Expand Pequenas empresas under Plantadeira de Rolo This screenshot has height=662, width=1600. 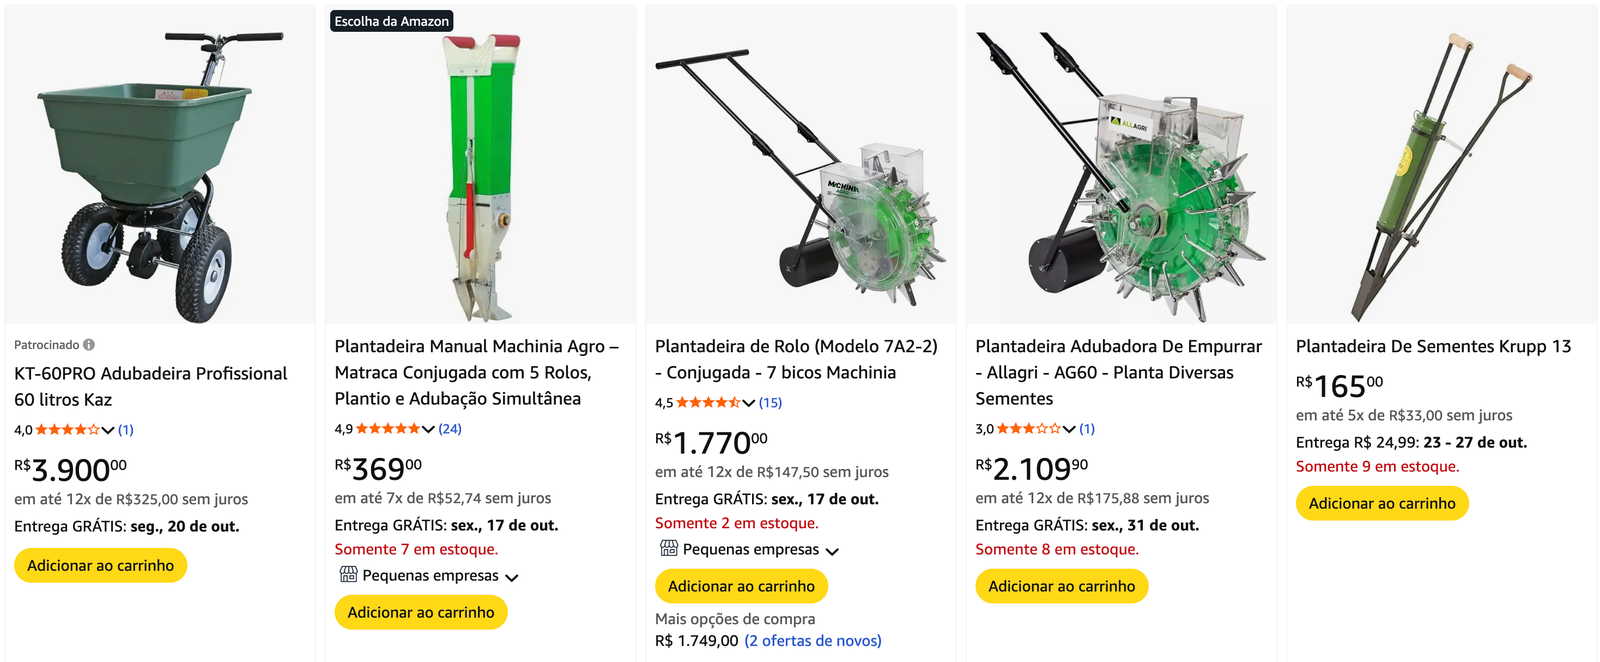(832, 551)
